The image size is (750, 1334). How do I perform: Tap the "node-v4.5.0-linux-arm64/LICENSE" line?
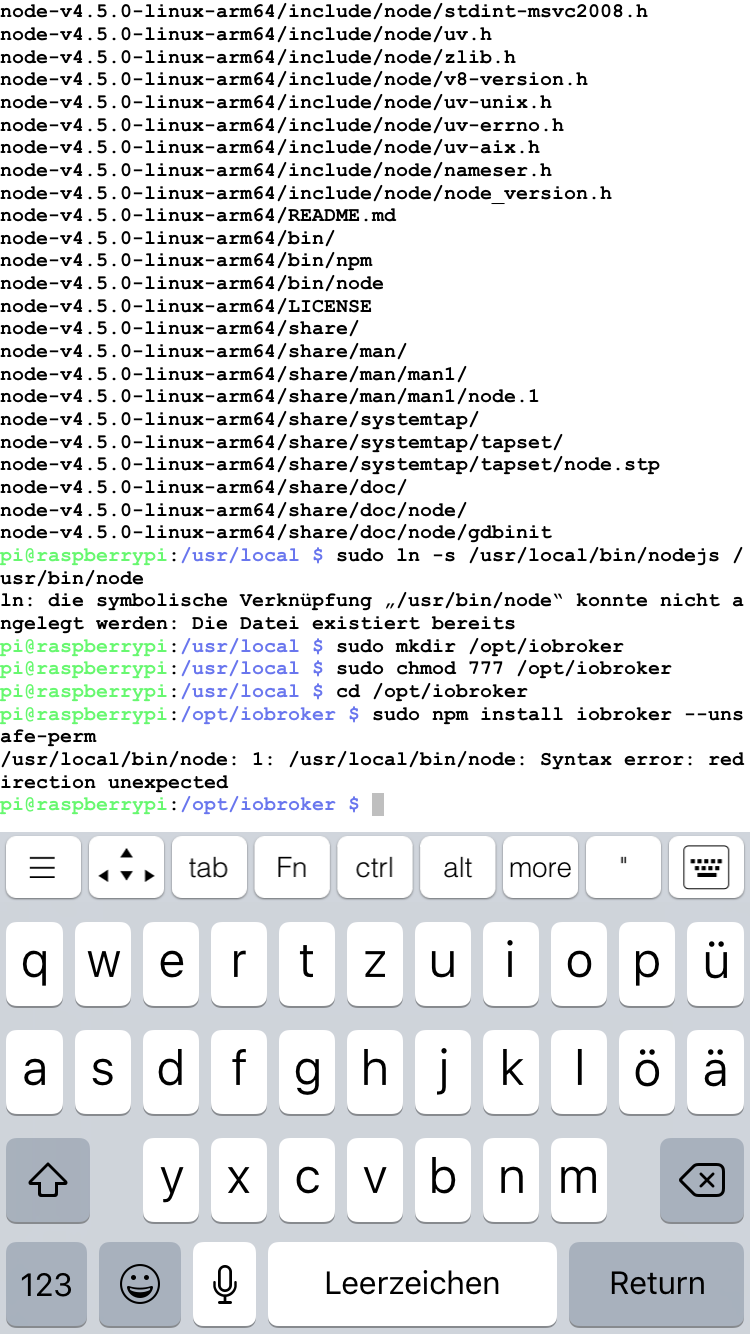186,306
